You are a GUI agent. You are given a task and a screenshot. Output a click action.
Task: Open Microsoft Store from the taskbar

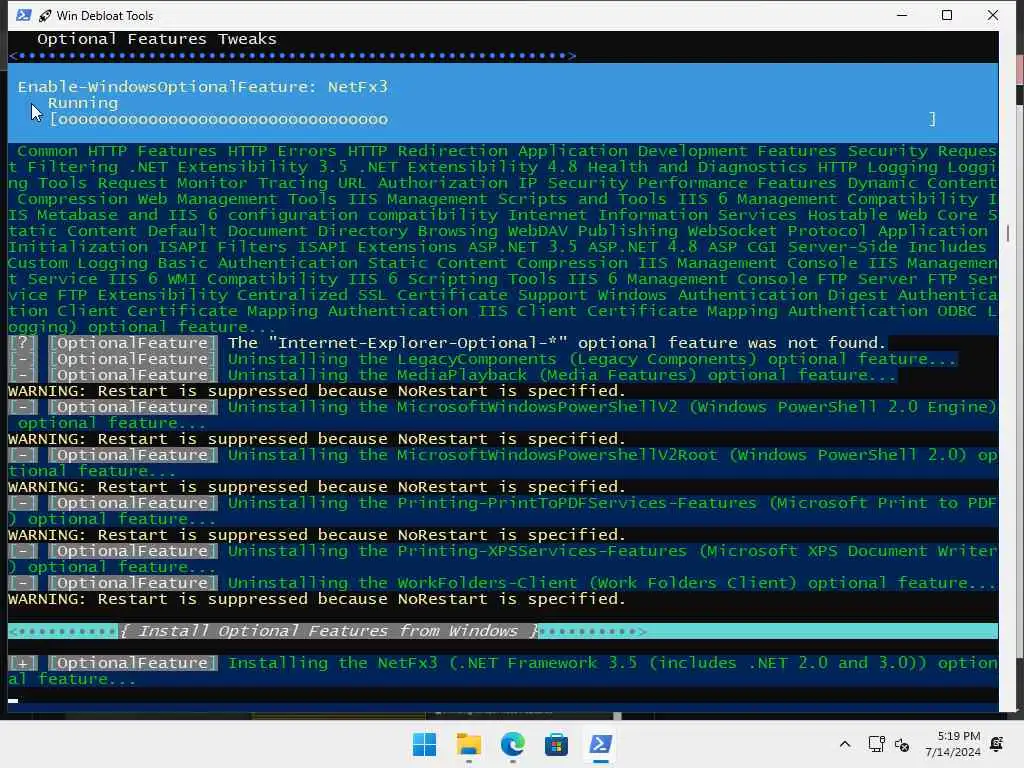tap(556, 744)
